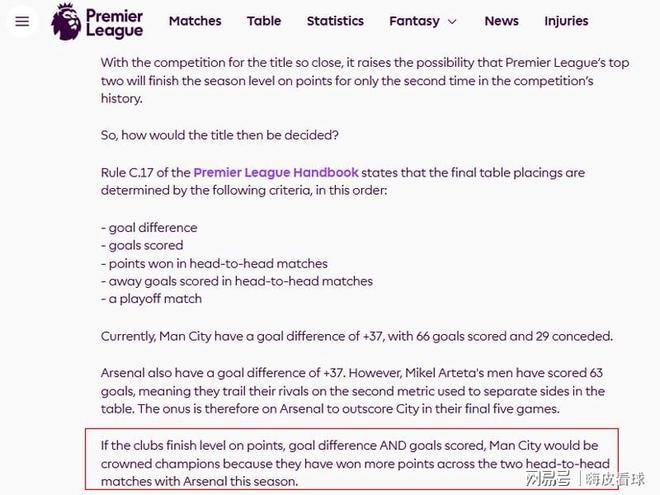
Task: Click the 'points won in head-to-head matches' bullet
Action: 214,263
